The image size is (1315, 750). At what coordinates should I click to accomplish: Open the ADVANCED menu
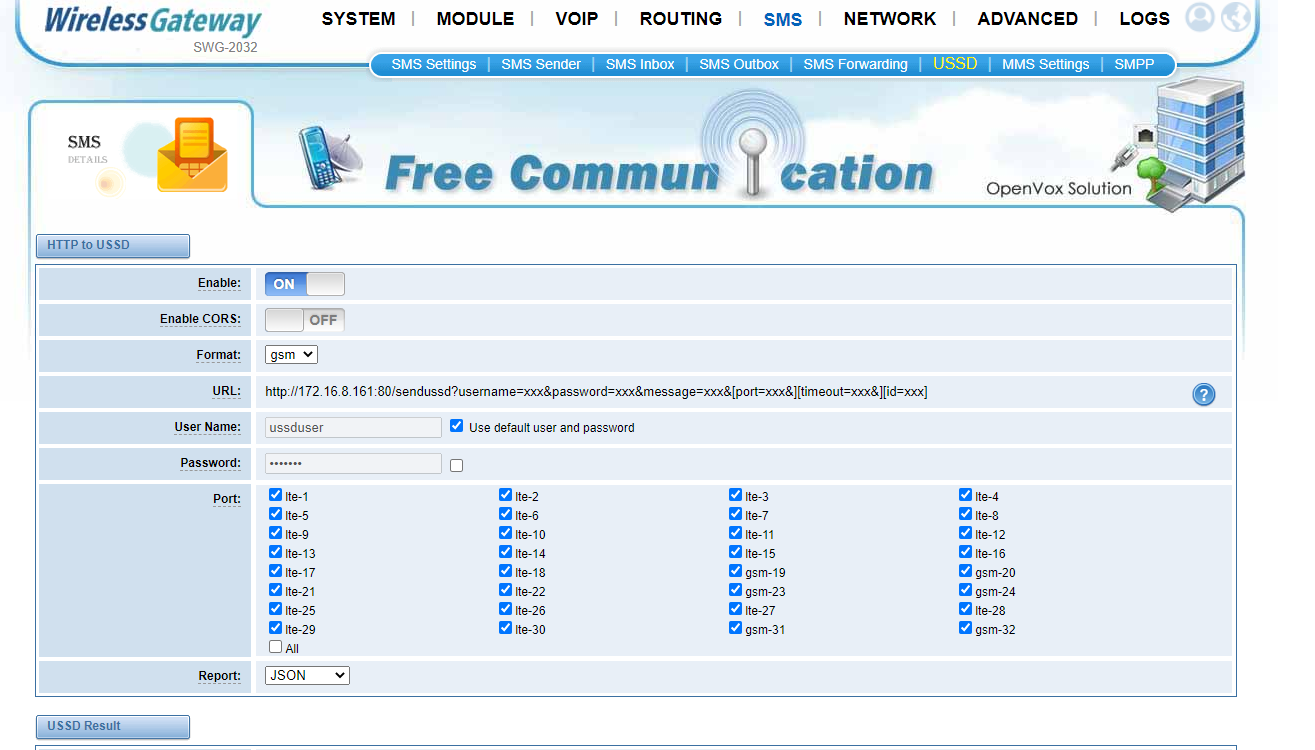pyautogui.click(x=1027, y=19)
